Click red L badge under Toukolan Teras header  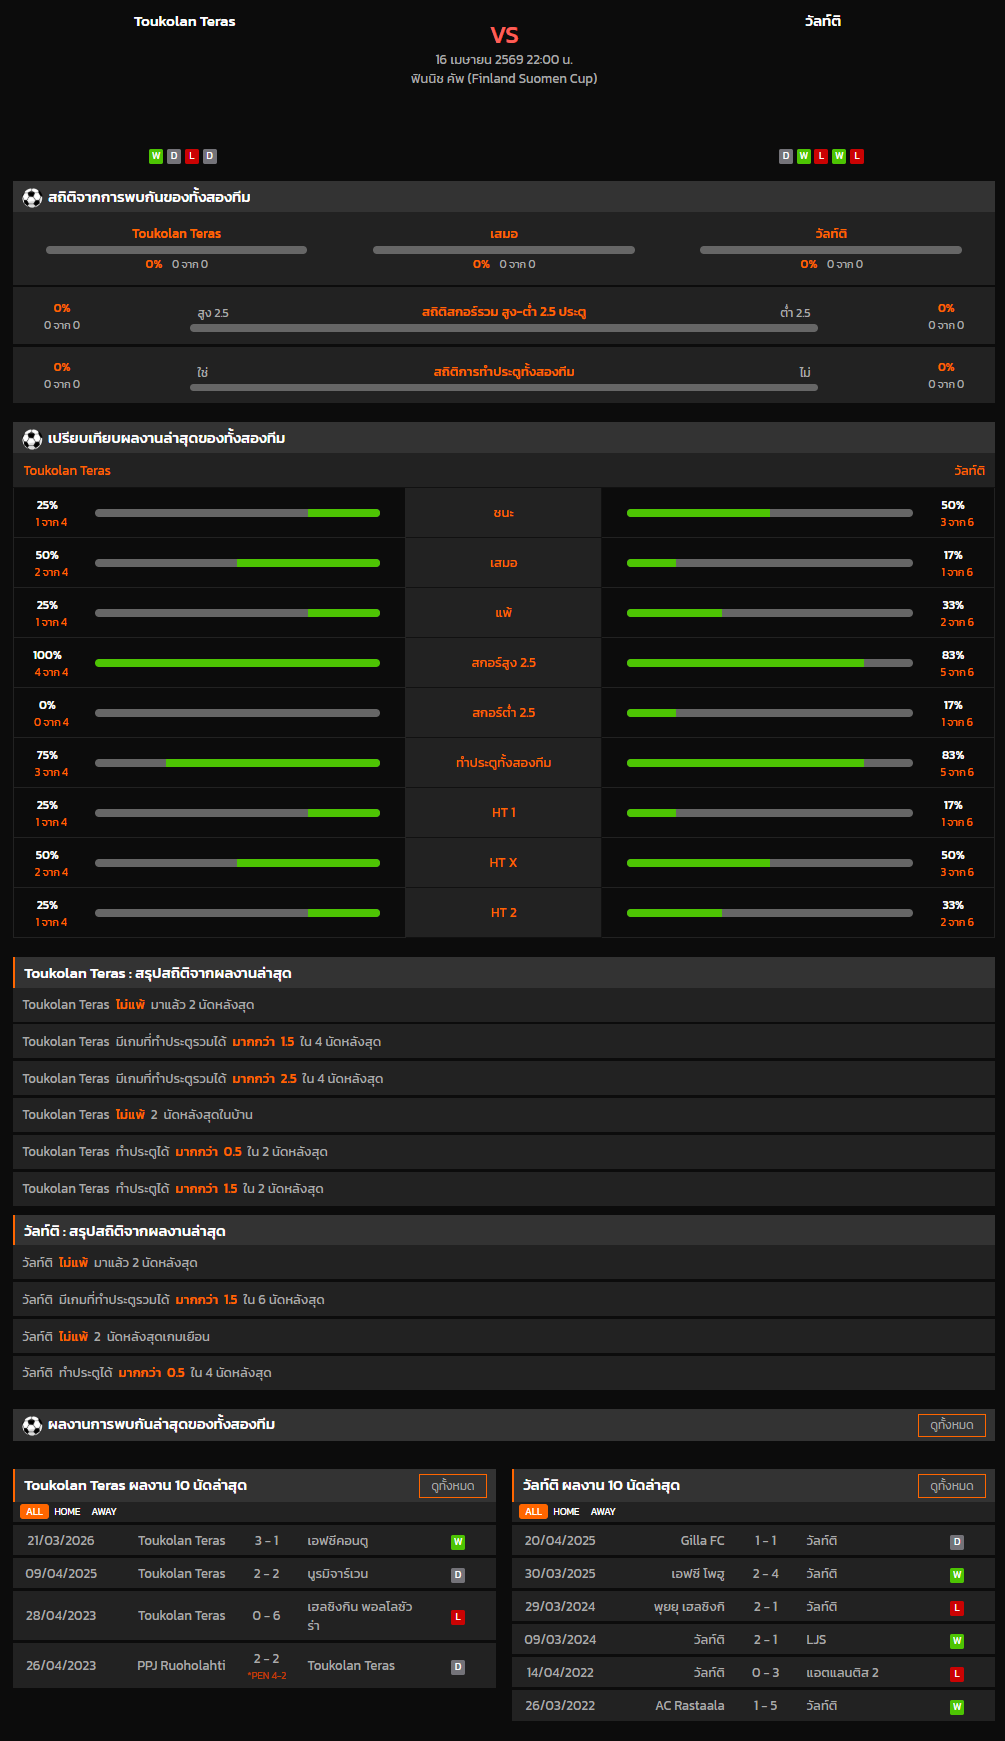click(x=192, y=156)
